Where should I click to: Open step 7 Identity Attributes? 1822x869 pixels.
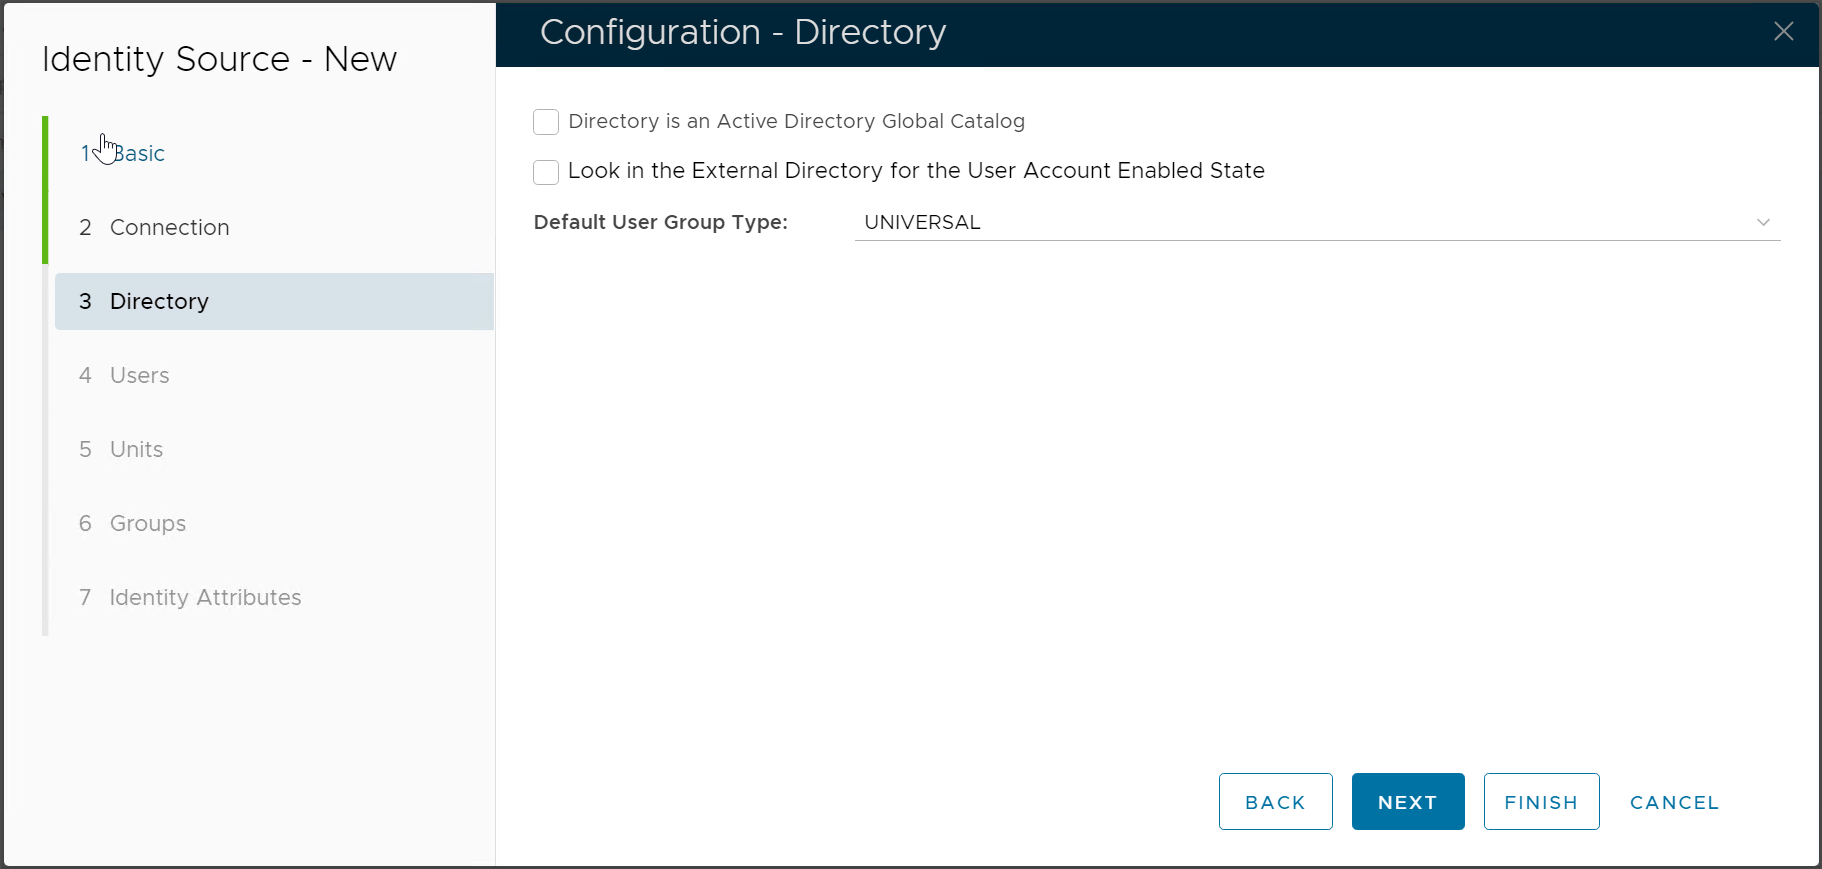point(204,598)
